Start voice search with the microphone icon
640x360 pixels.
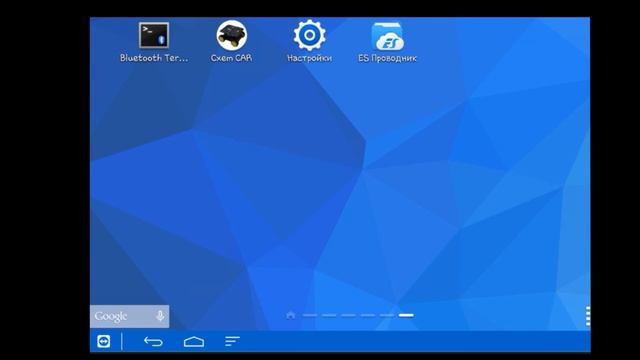[x=160, y=316]
